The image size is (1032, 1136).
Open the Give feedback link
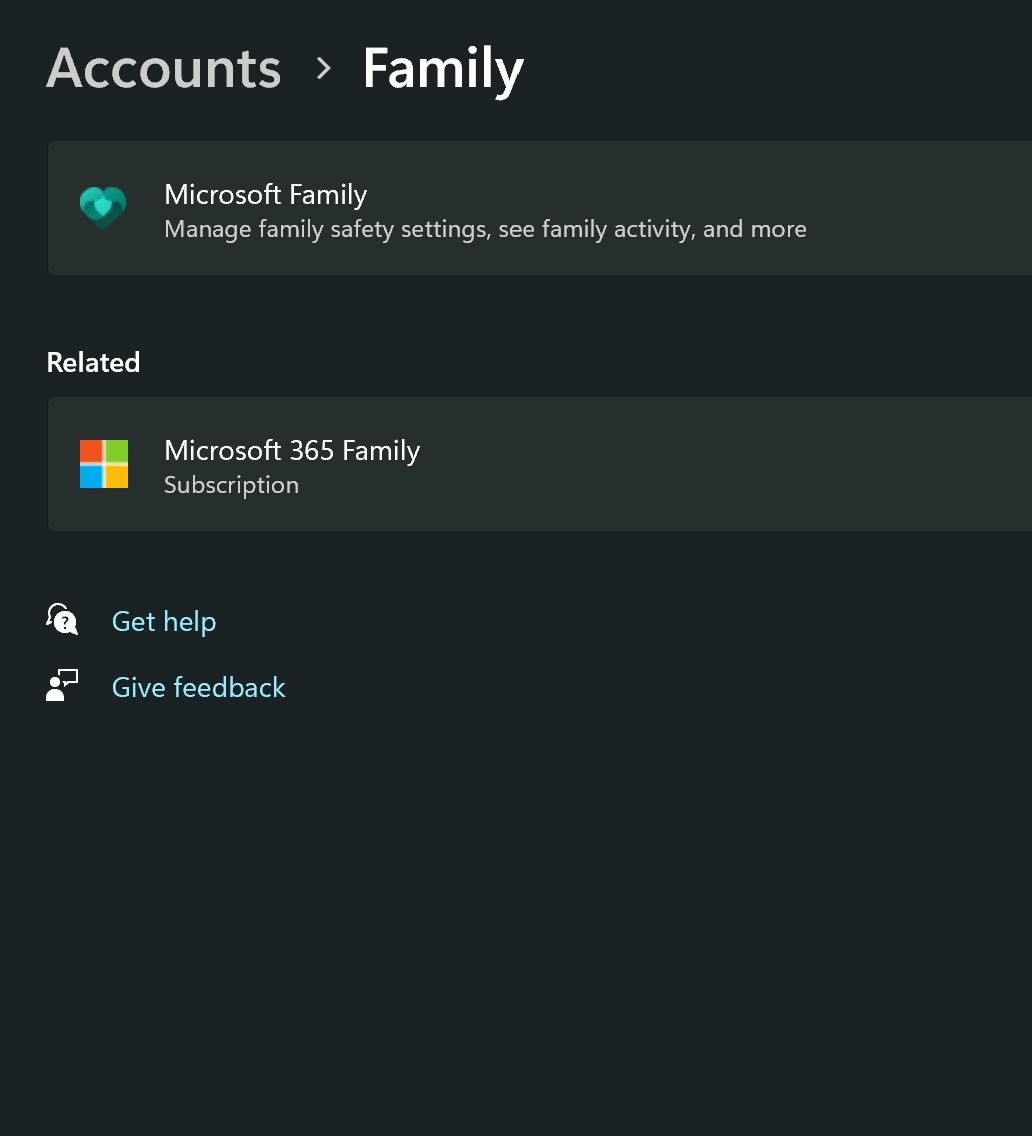click(198, 687)
